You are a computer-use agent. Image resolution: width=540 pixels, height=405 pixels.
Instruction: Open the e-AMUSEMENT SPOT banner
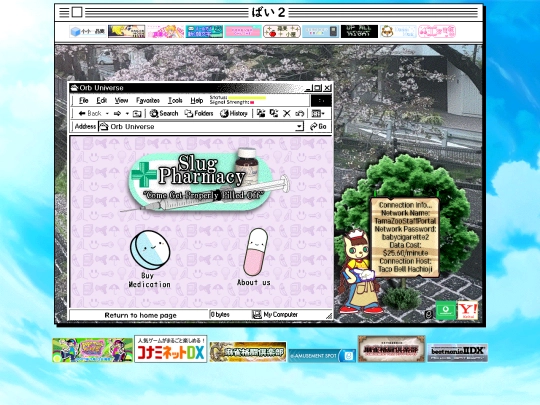pyautogui.click(x=322, y=355)
